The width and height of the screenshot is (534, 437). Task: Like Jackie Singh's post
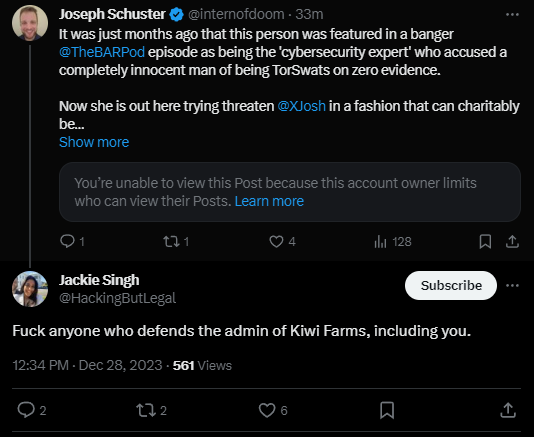pyautogui.click(x=267, y=410)
